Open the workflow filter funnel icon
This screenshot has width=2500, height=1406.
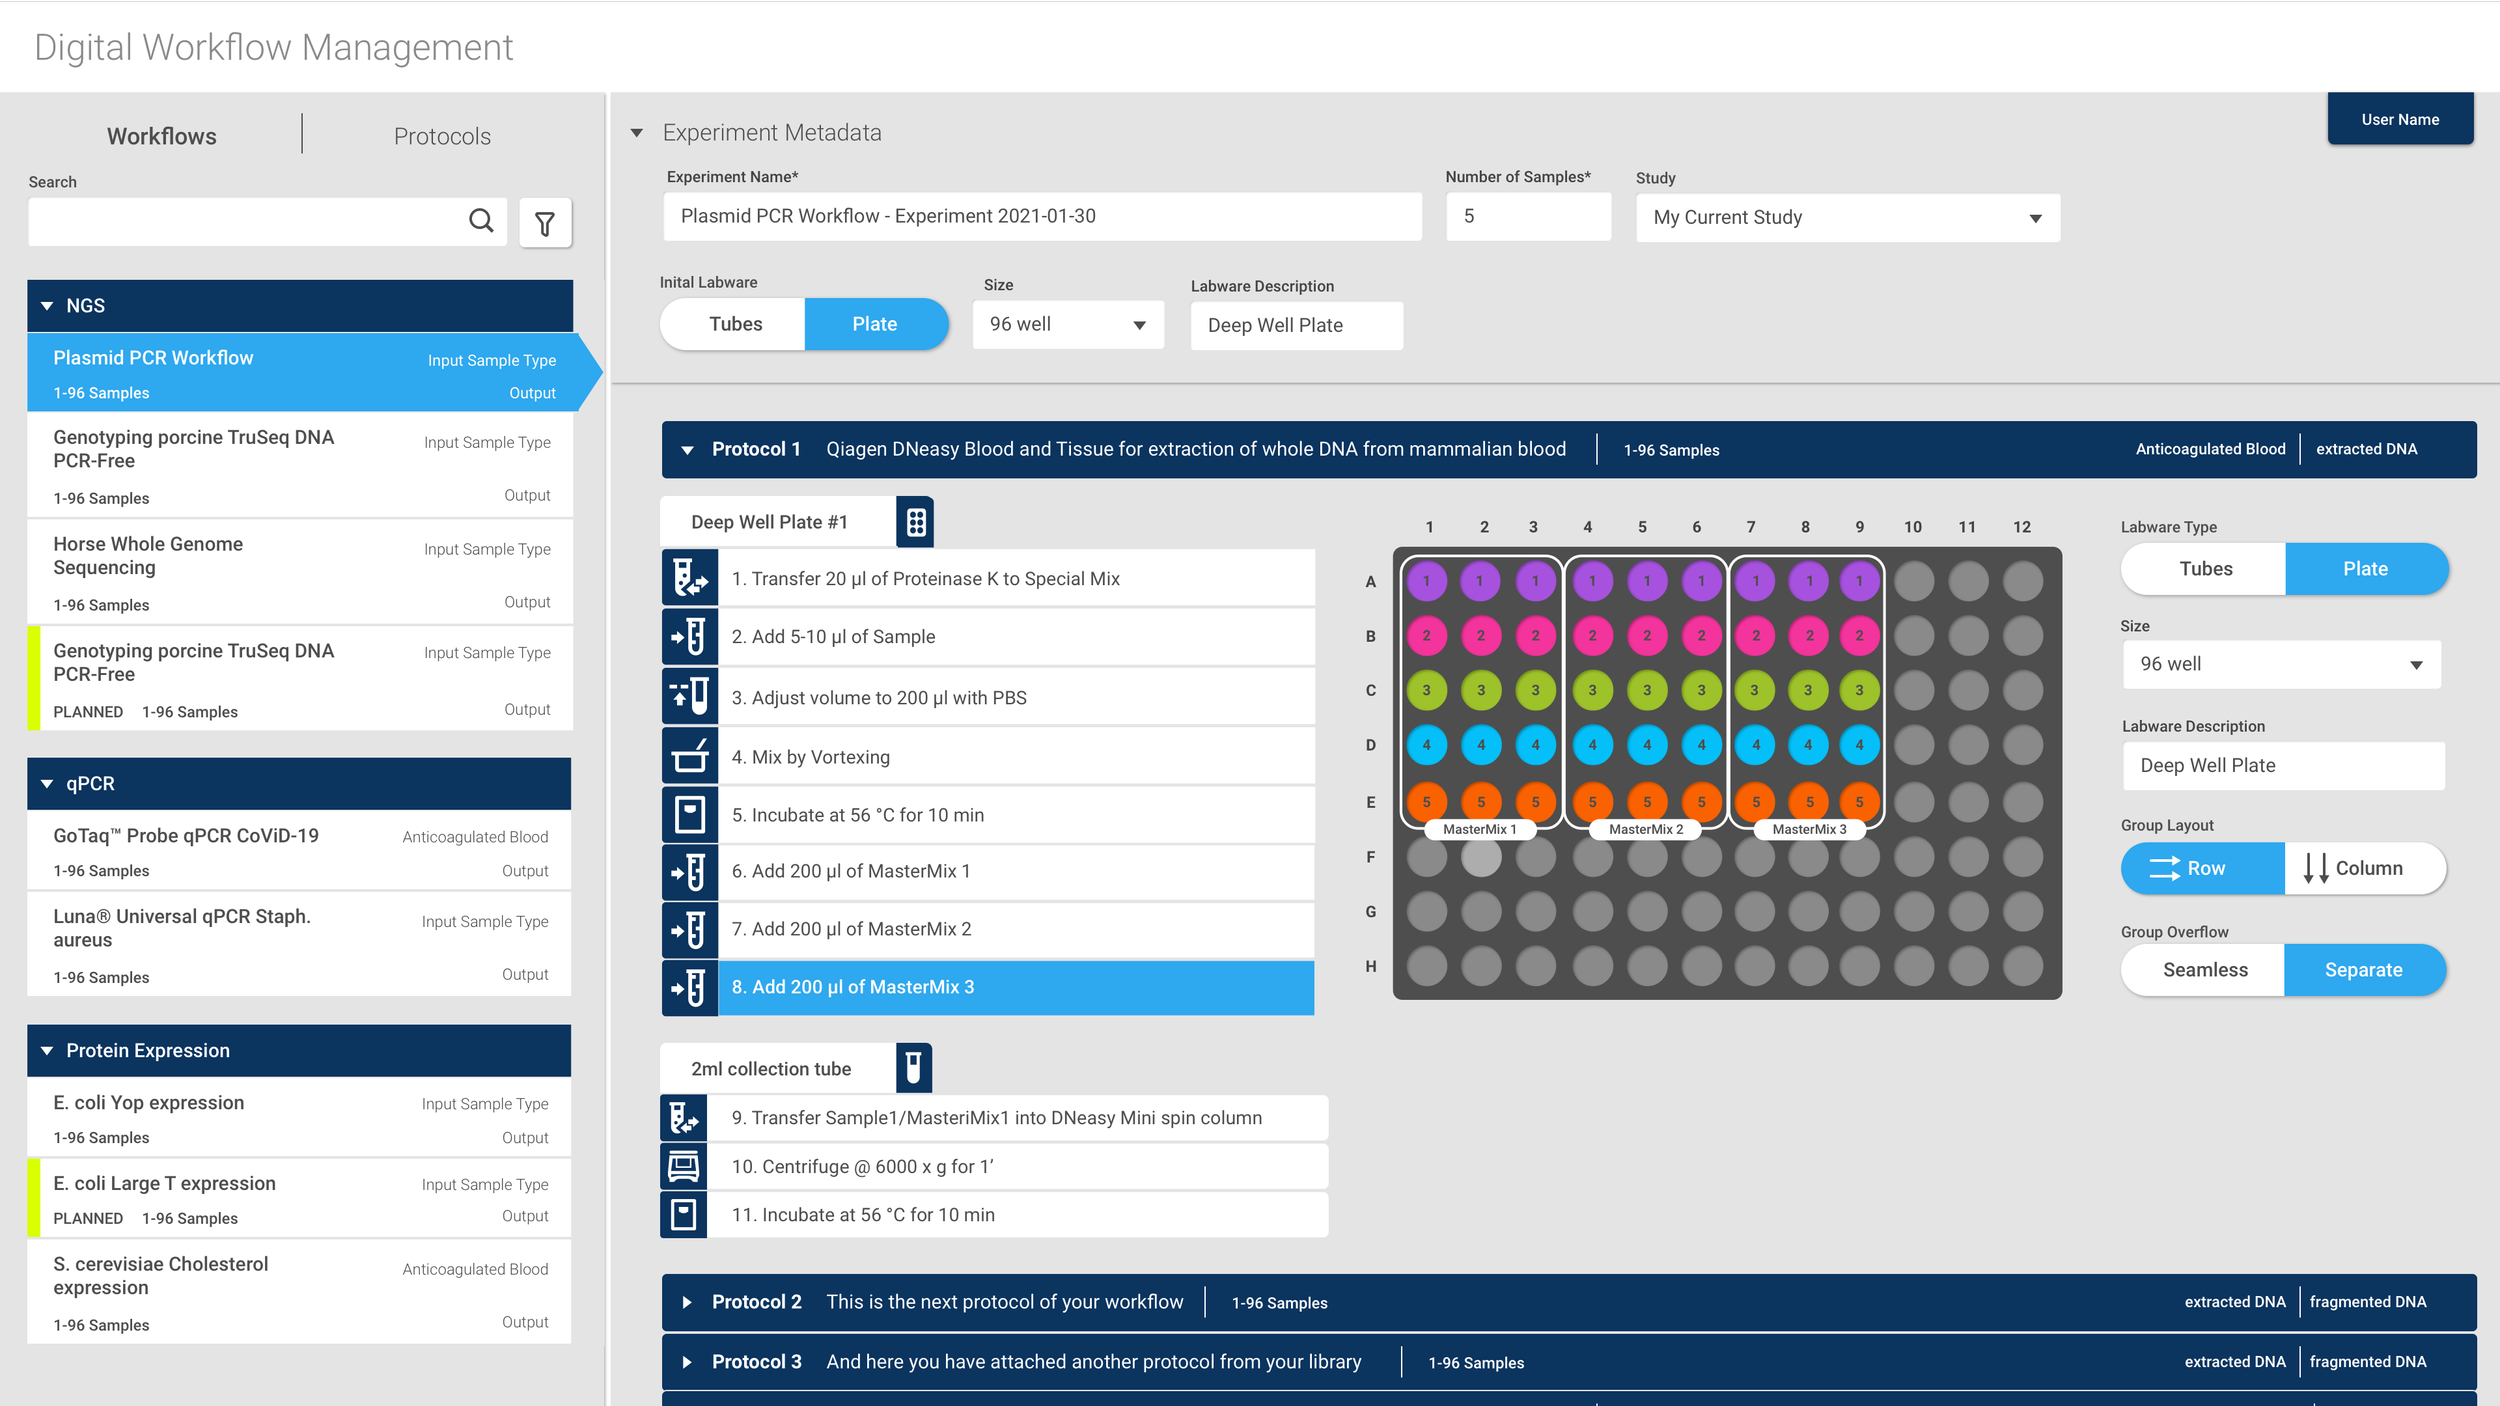[545, 223]
